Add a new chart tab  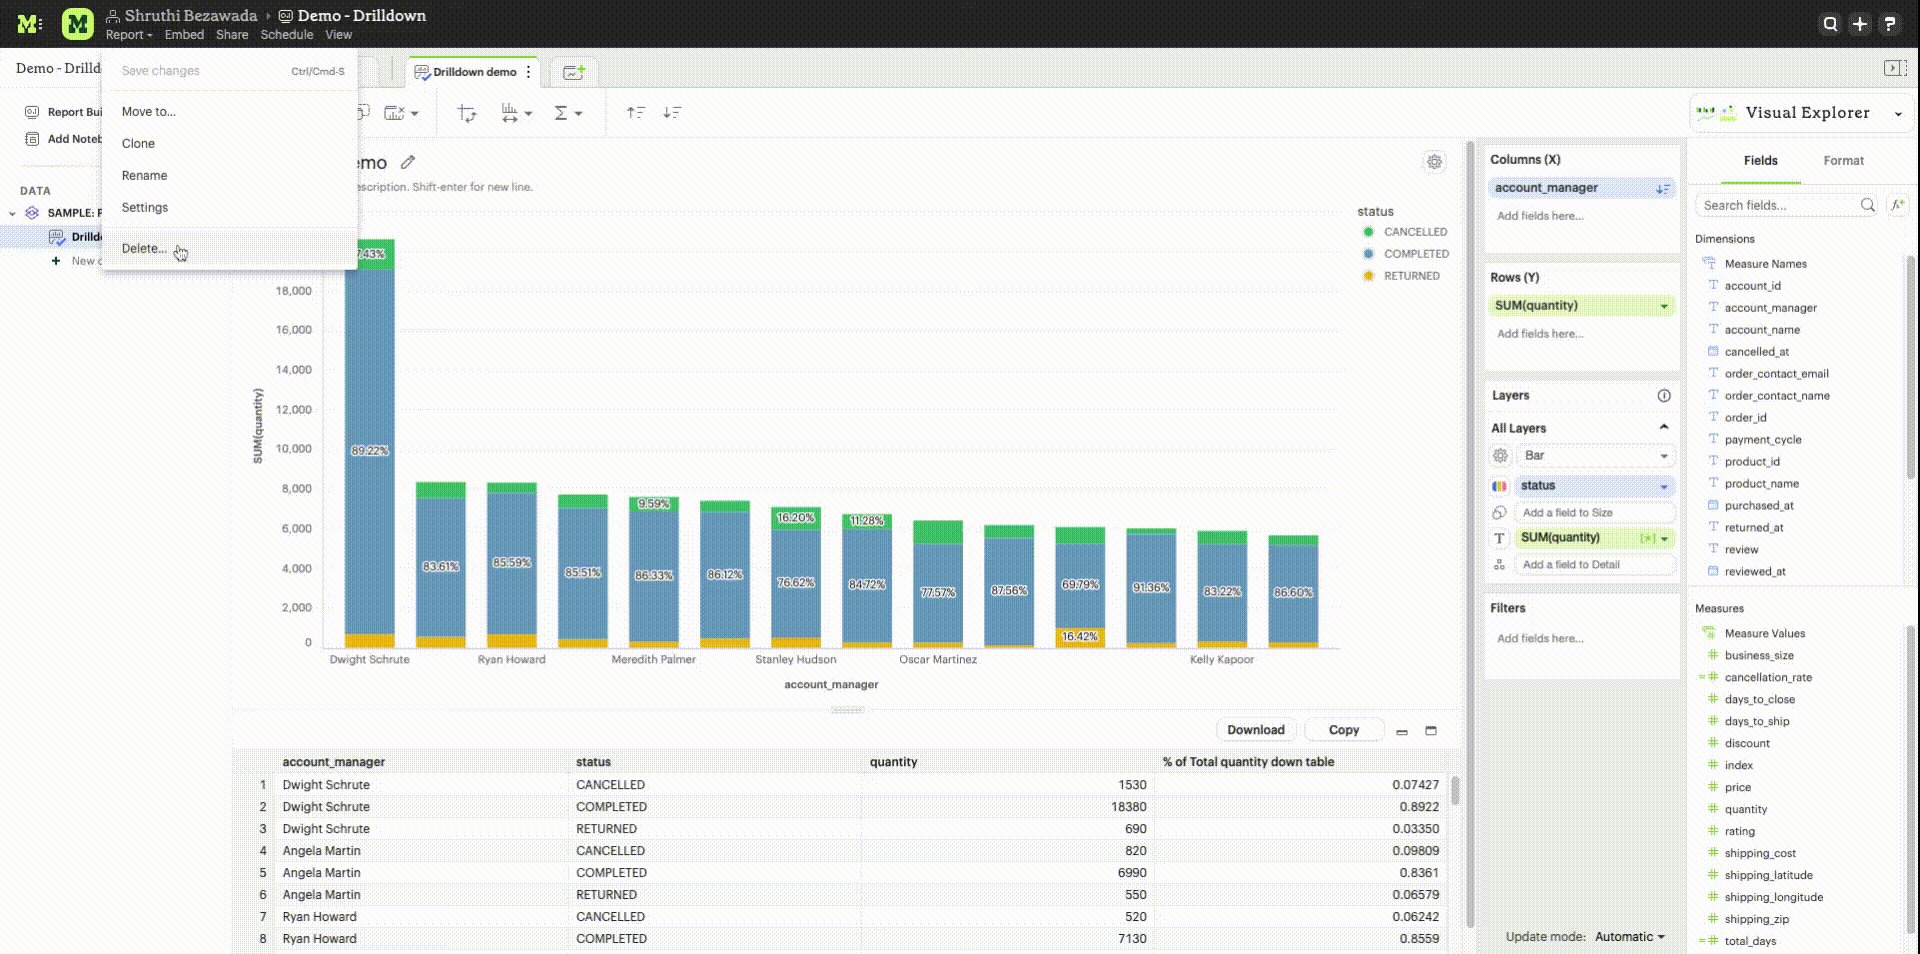click(574, 72)
